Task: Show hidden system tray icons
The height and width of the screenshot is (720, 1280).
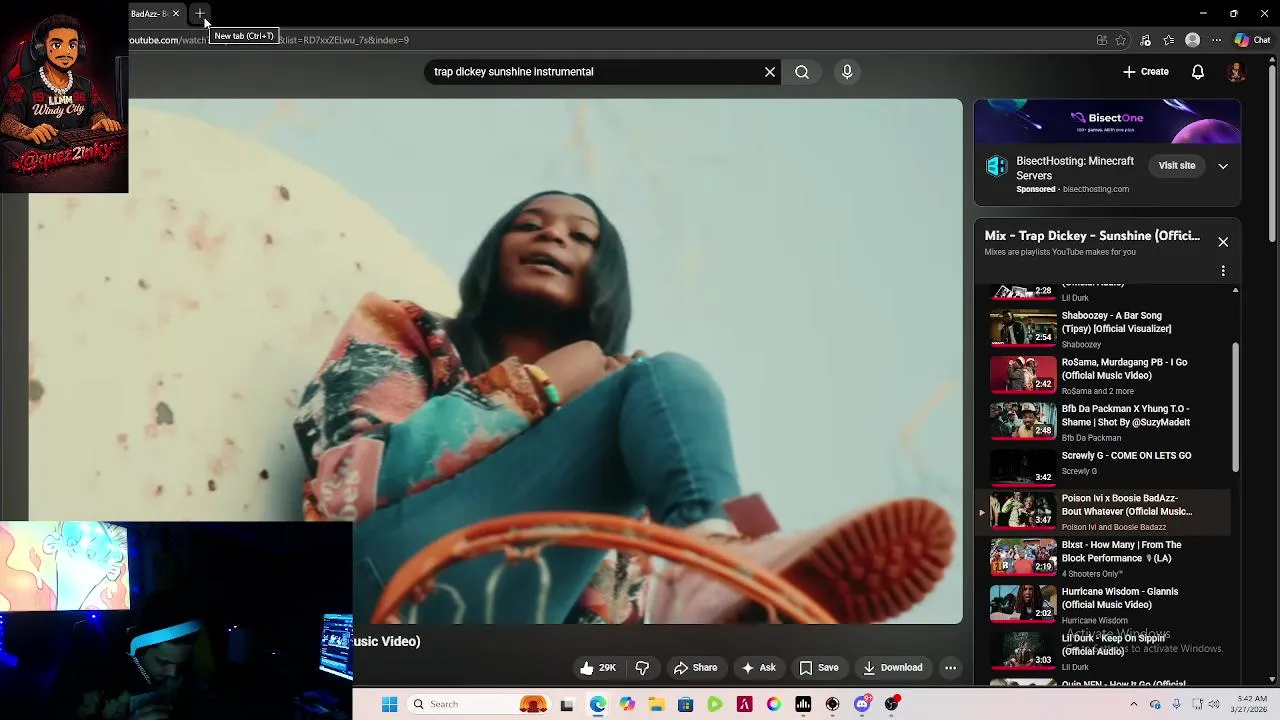Action: tap(1133, 704)
